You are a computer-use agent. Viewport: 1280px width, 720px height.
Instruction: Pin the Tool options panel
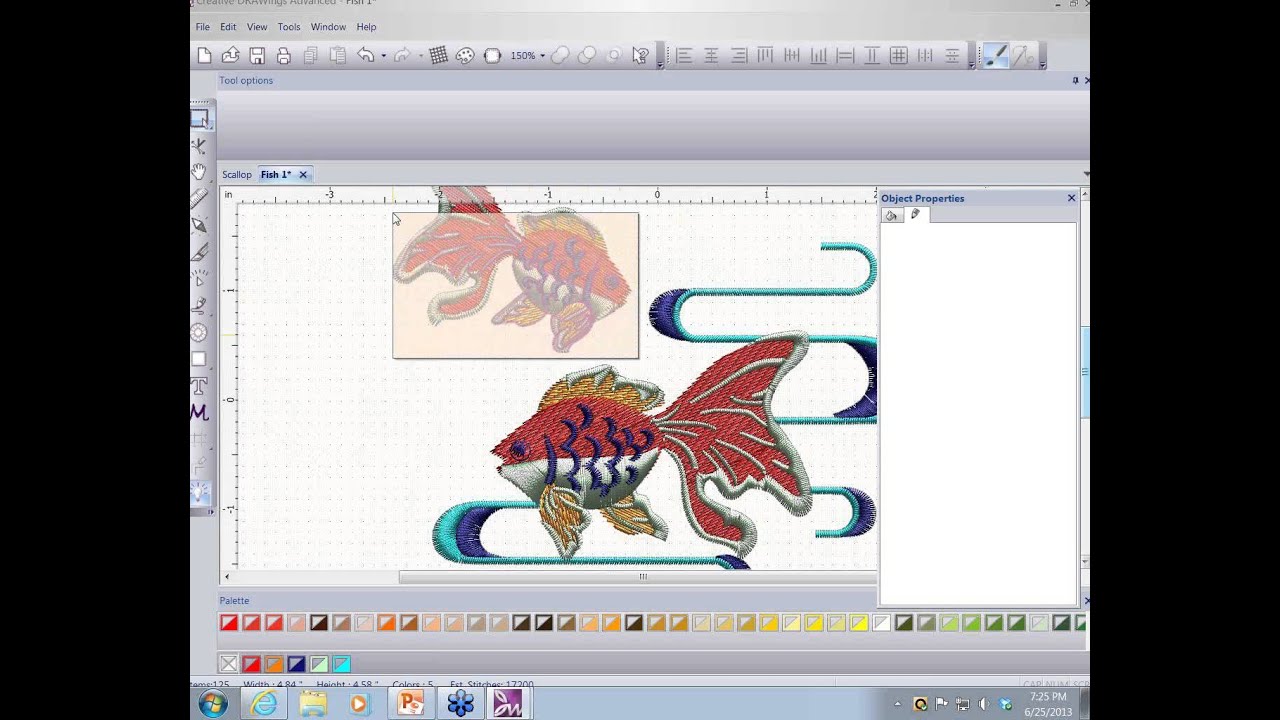point(1075,80)
